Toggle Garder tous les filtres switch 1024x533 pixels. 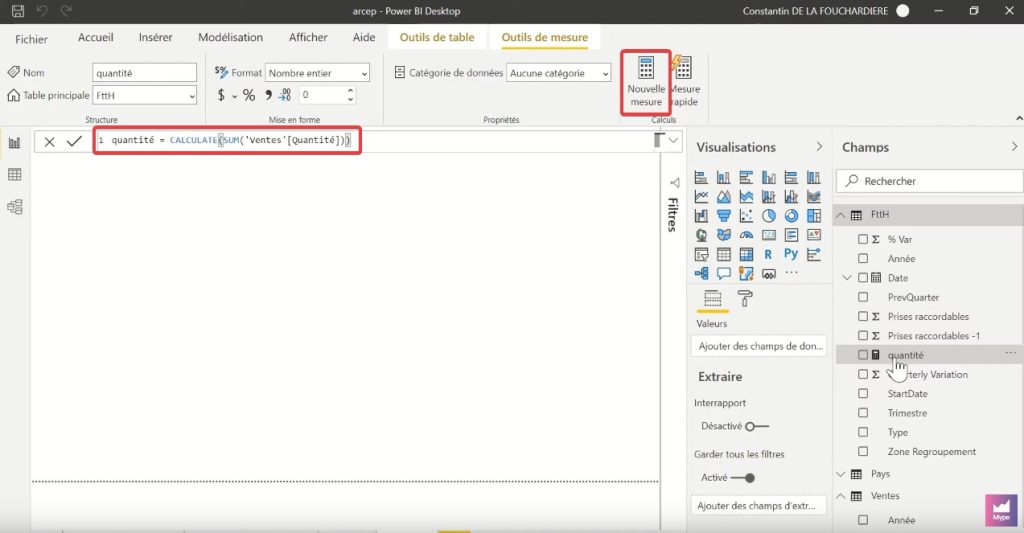[743, 478]
